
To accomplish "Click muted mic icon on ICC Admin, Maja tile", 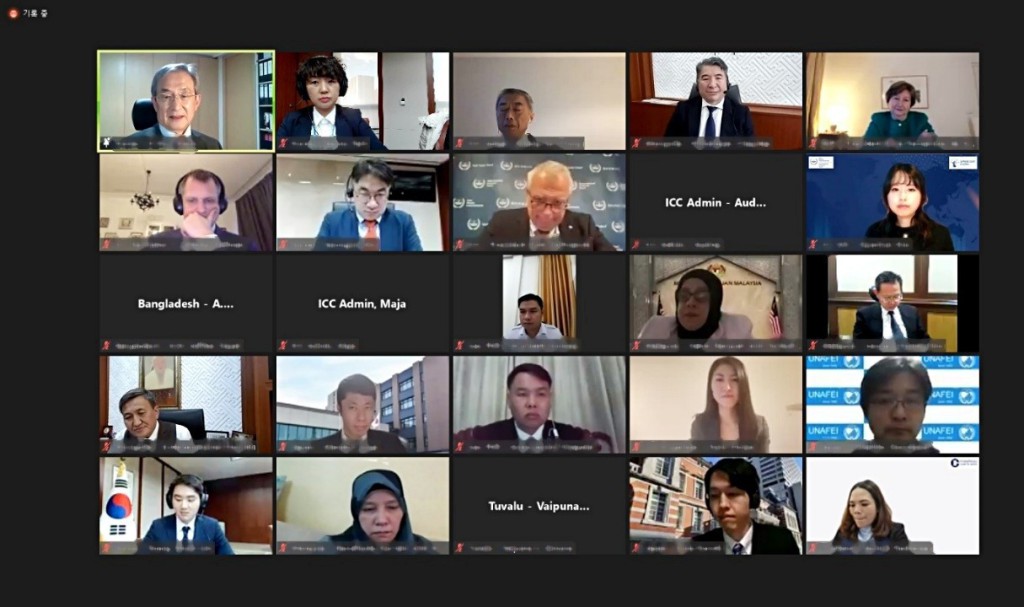I will click(283, 345).
